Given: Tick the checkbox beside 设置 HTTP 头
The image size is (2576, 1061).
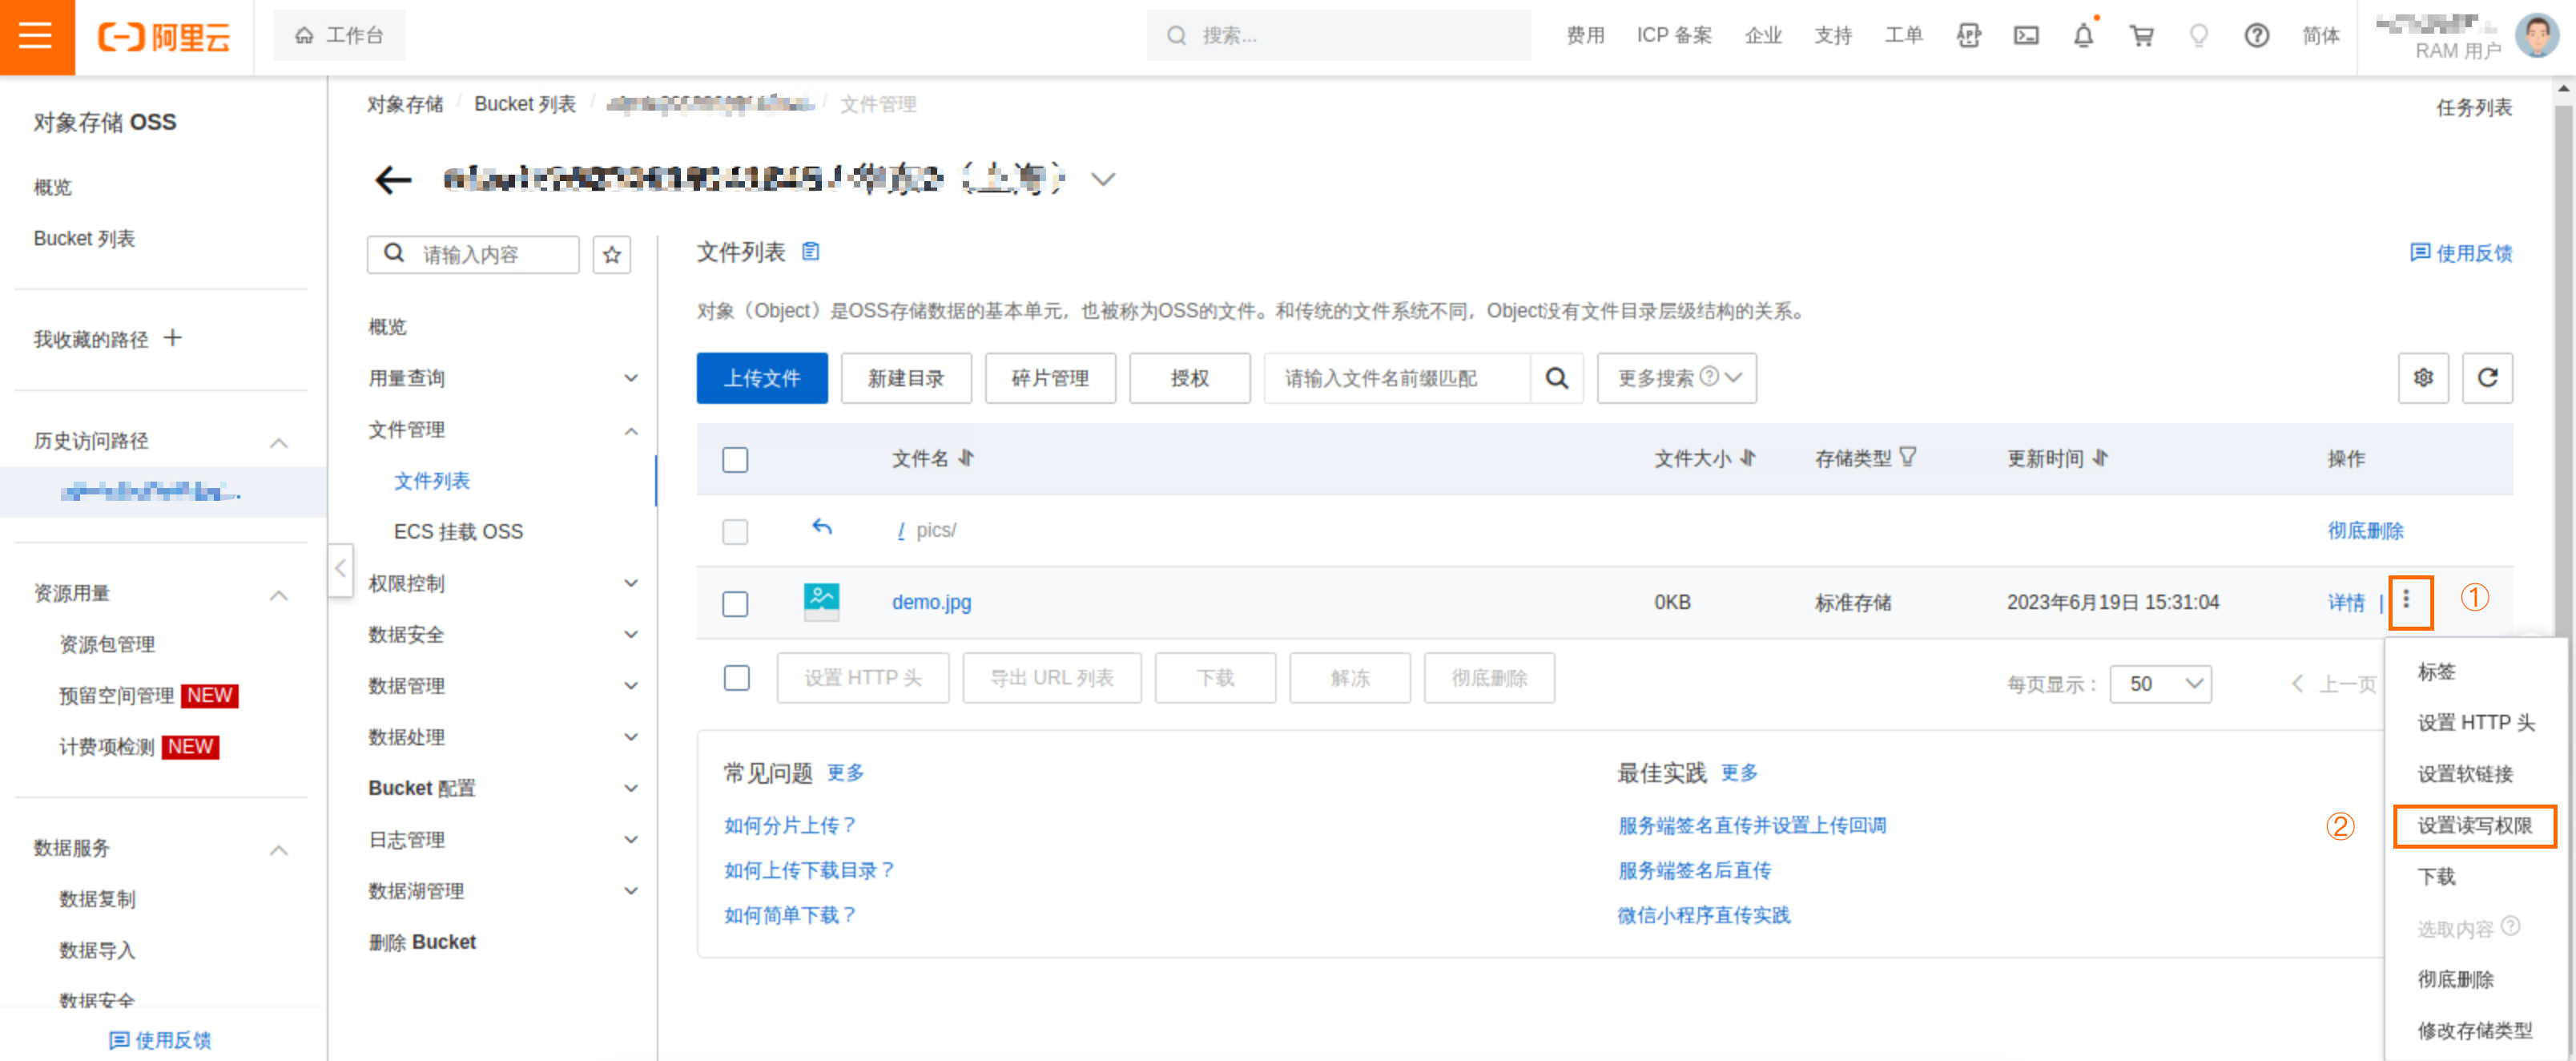Looking at the screenshot, I should click(x=736, y=678).
